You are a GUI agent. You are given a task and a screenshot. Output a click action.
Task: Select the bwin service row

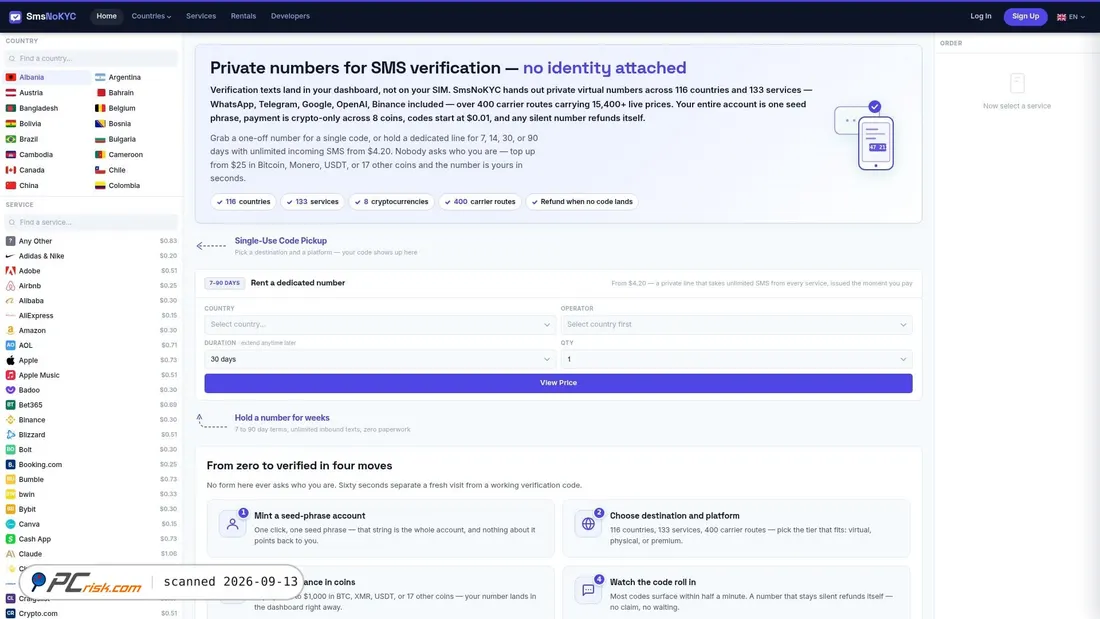pyautogui.click(x=91, y=494)
